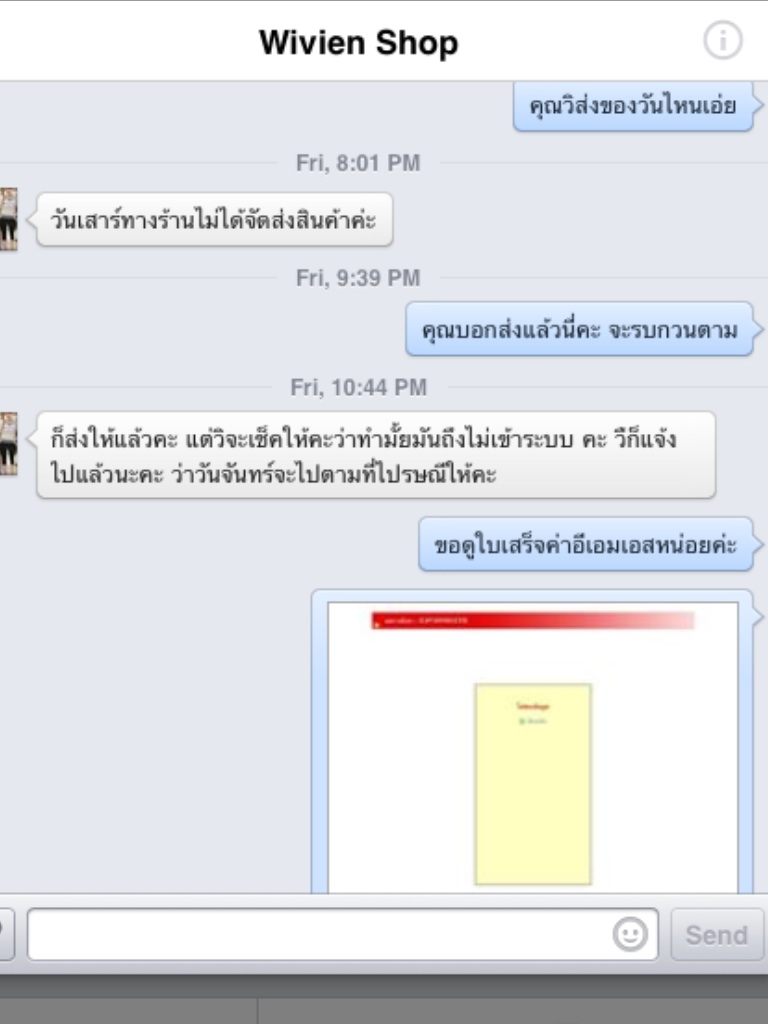Click the yellow receipt in the attached image
Viewport: 768px width, 1024px height.
pyautogui.click(x=533, y=784)
